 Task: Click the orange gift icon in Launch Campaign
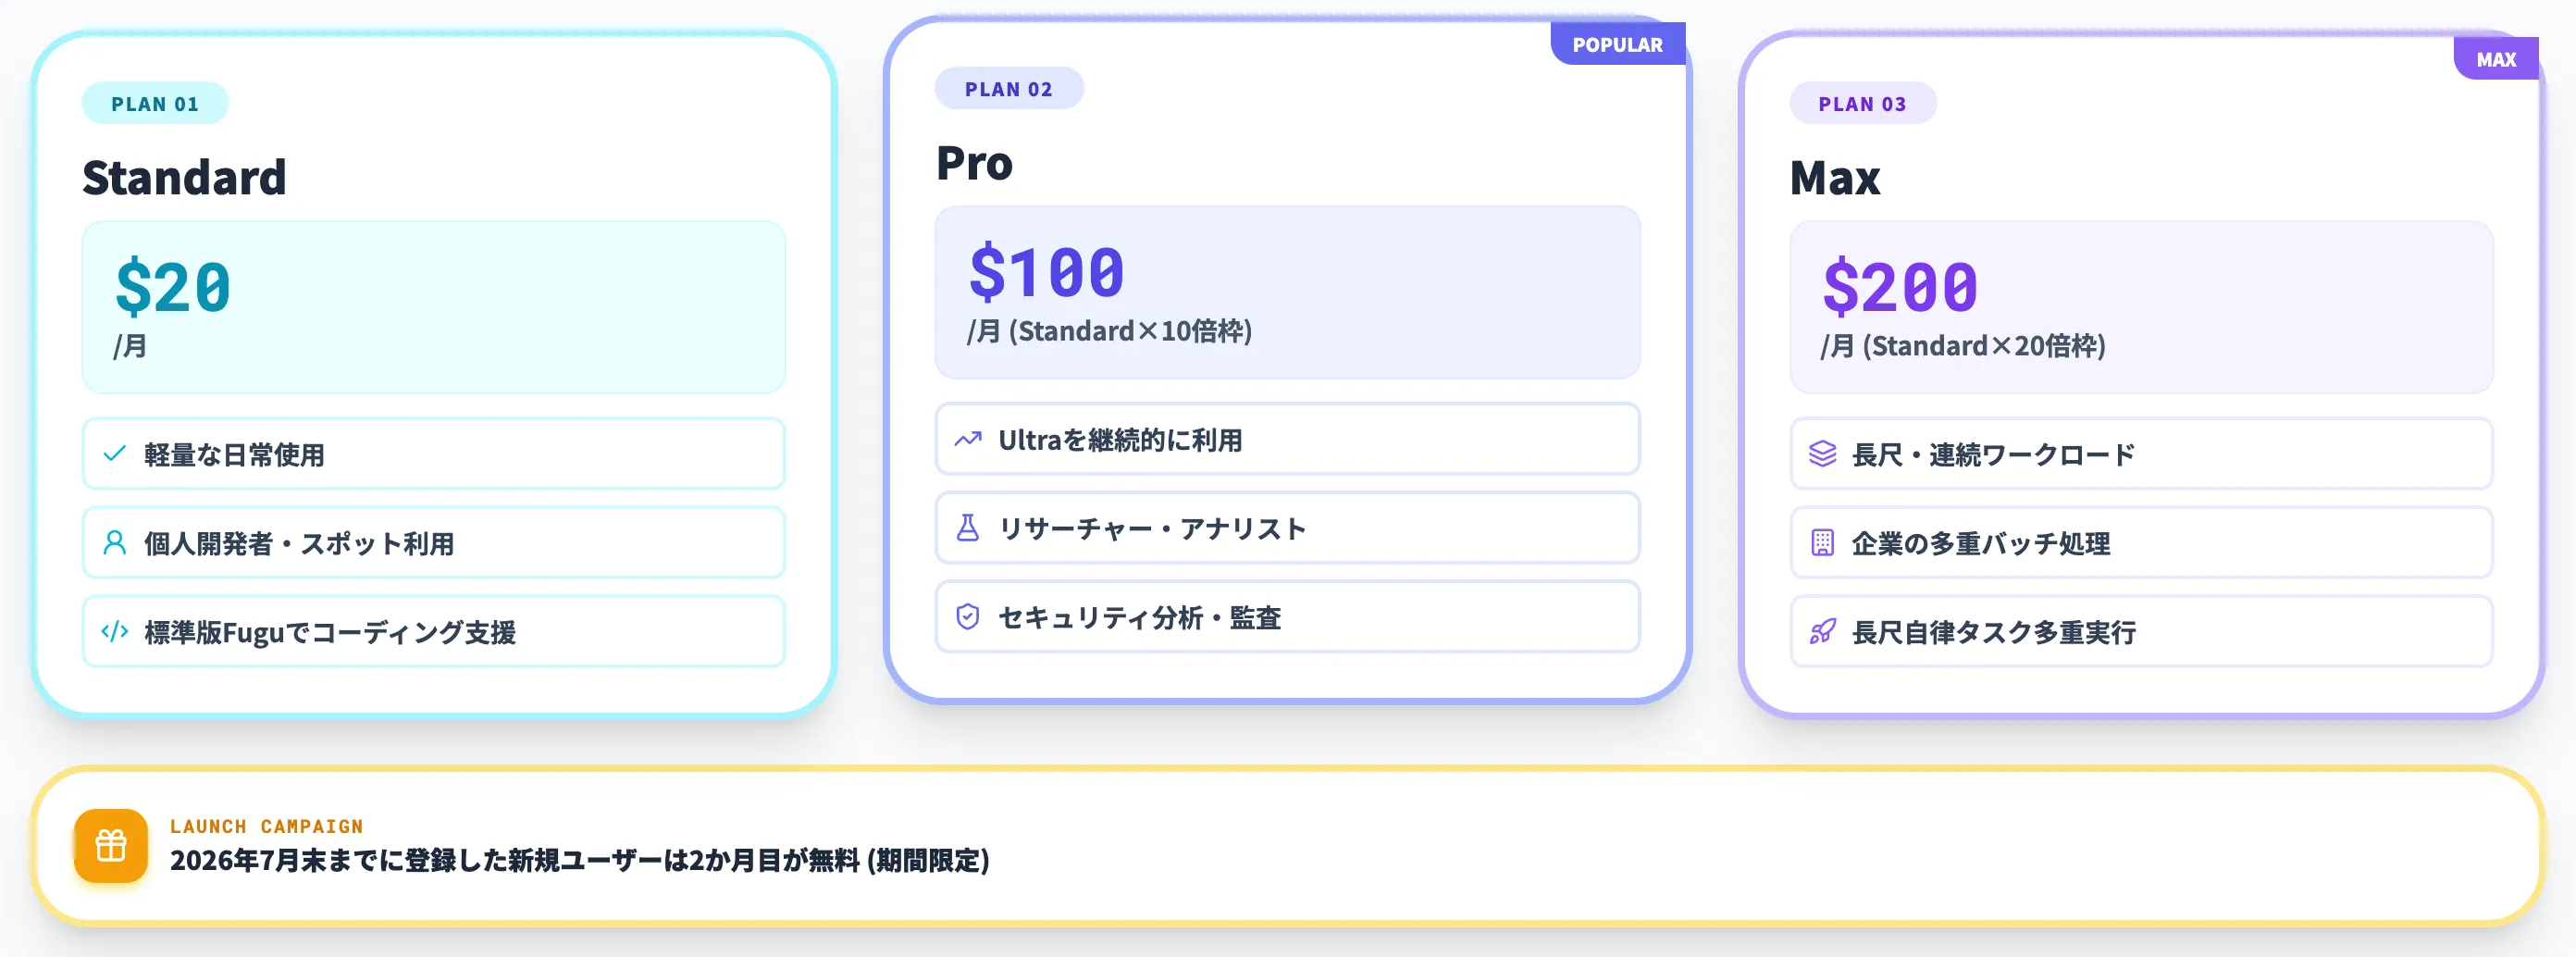point(111,846)
